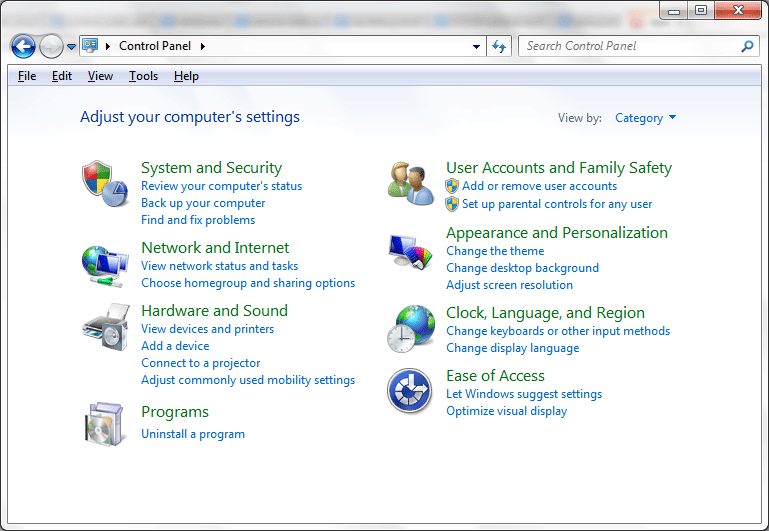The image size is (769, 531).
Task: Click Review your computer's status
Action: click(x=222, y=186)
